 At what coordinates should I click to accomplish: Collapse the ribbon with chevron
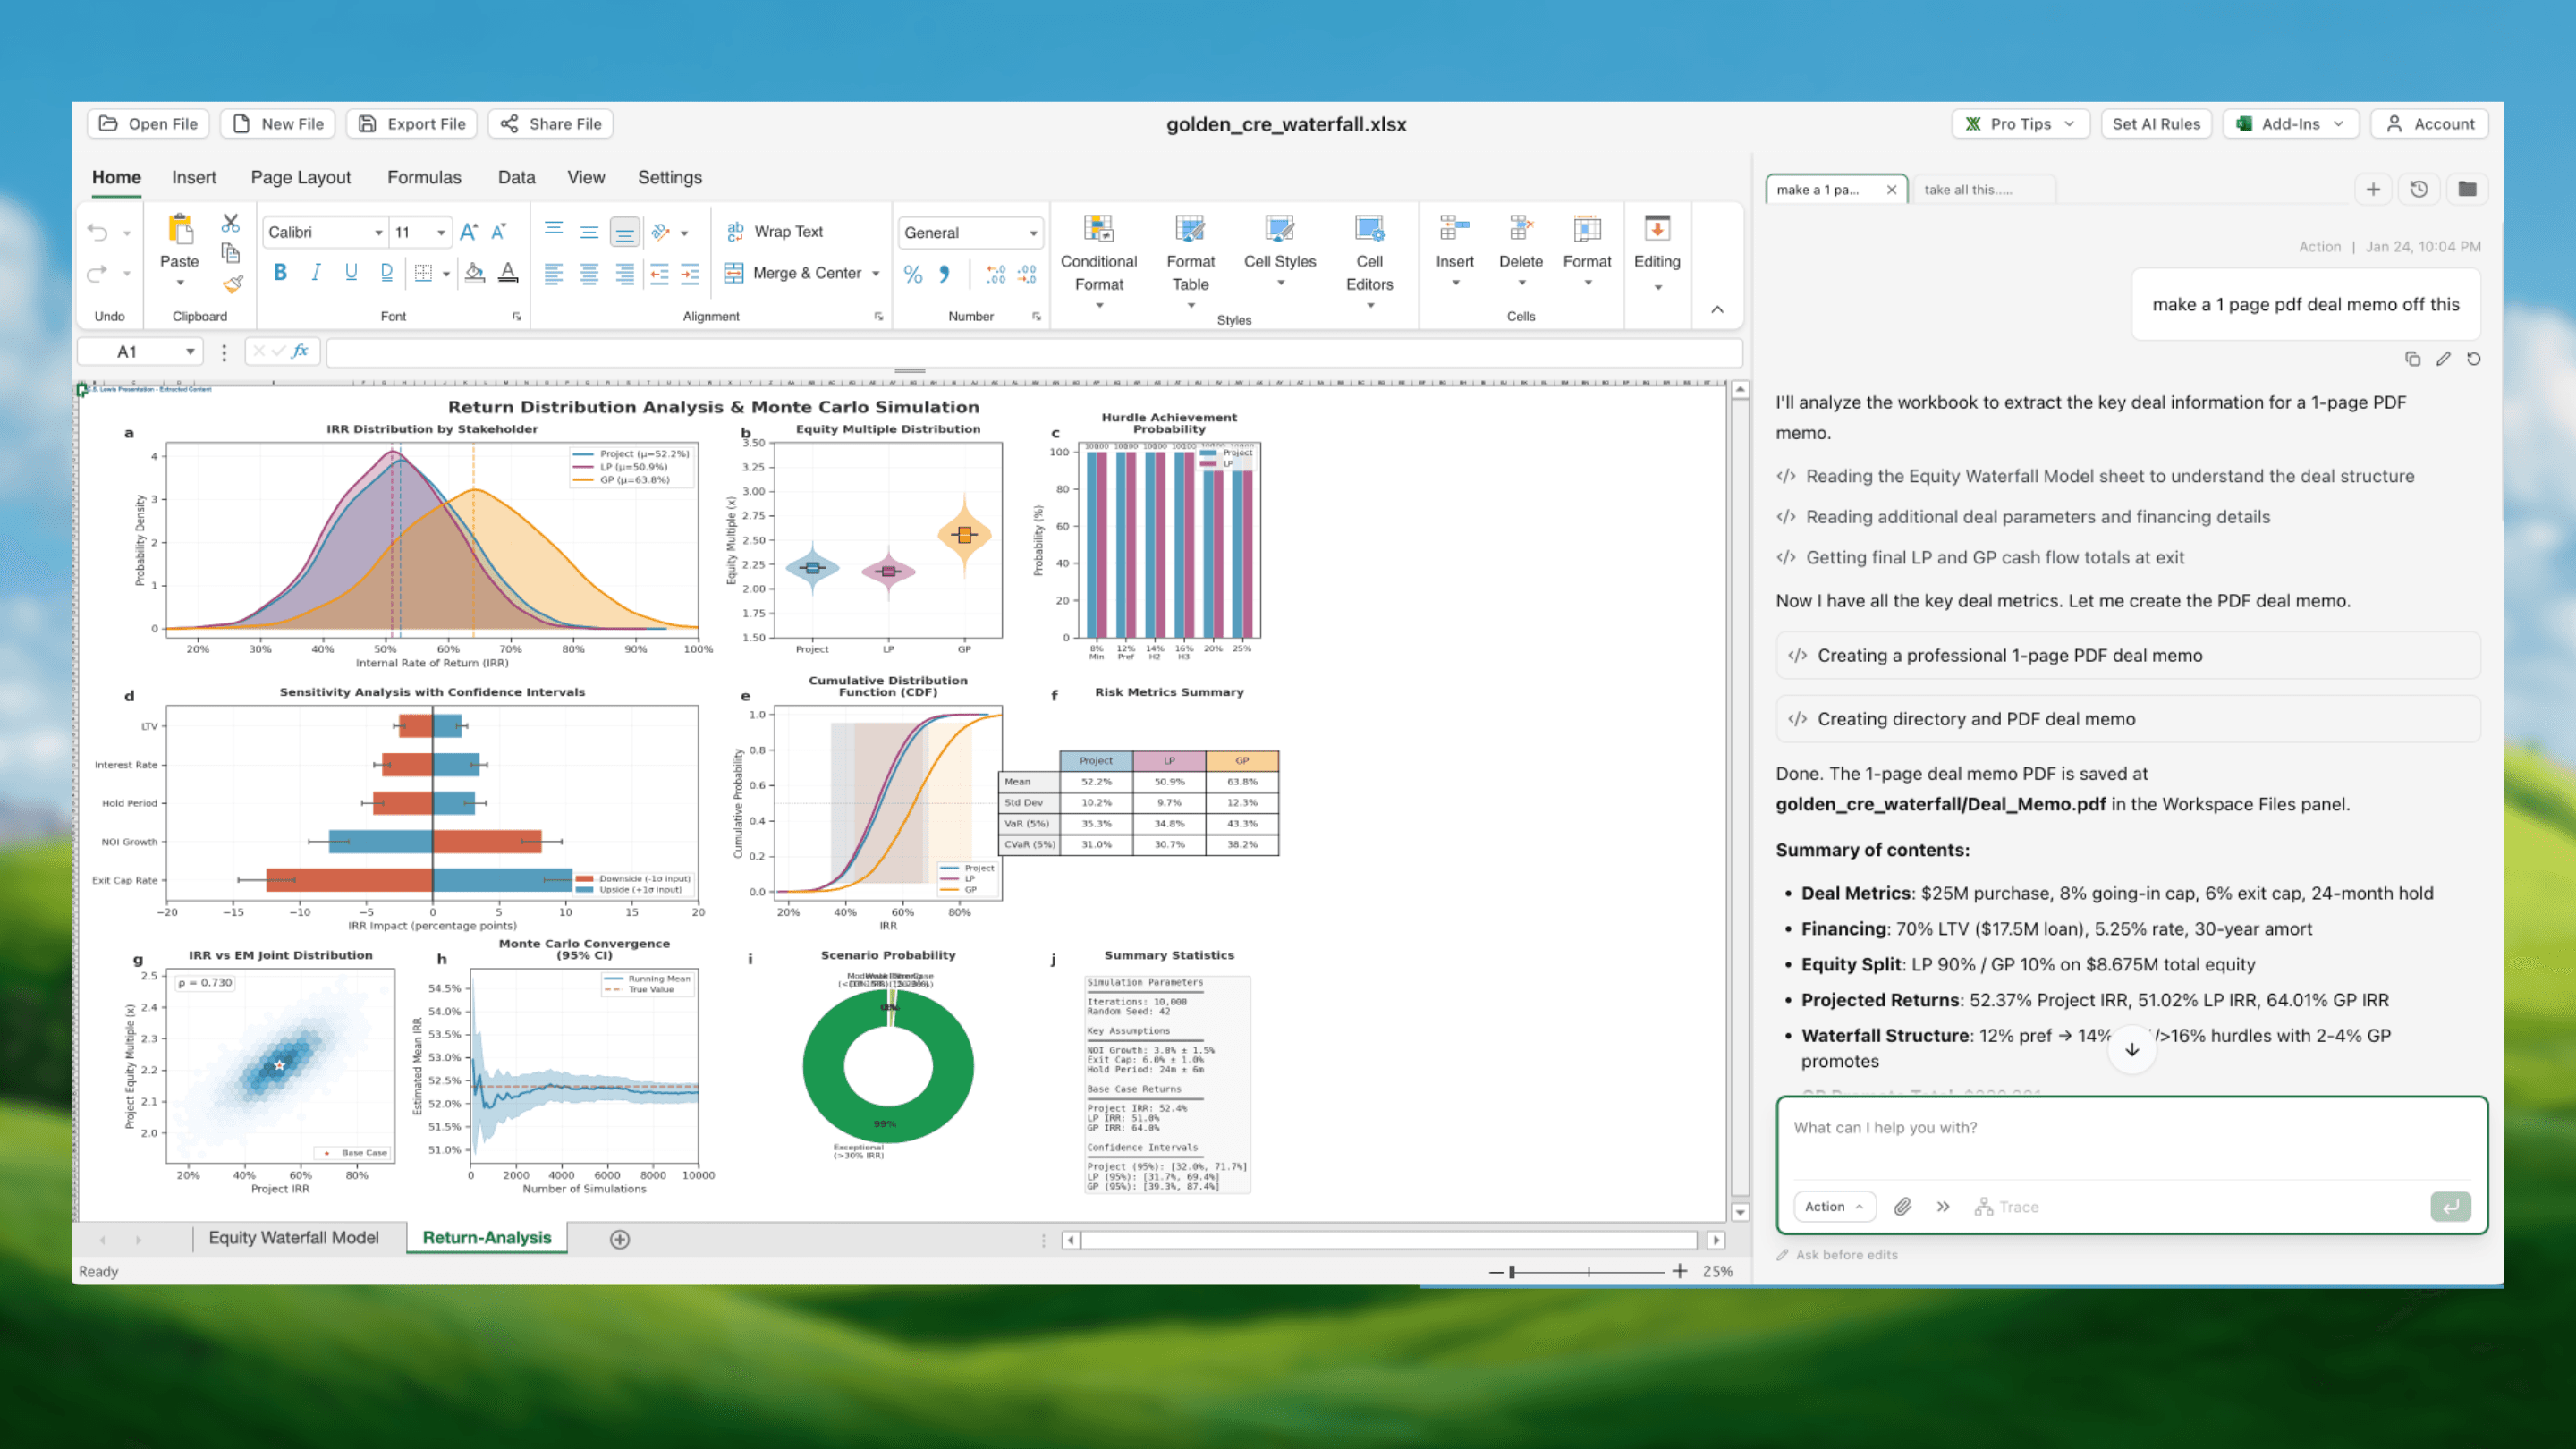click(x=1717, y=310)
